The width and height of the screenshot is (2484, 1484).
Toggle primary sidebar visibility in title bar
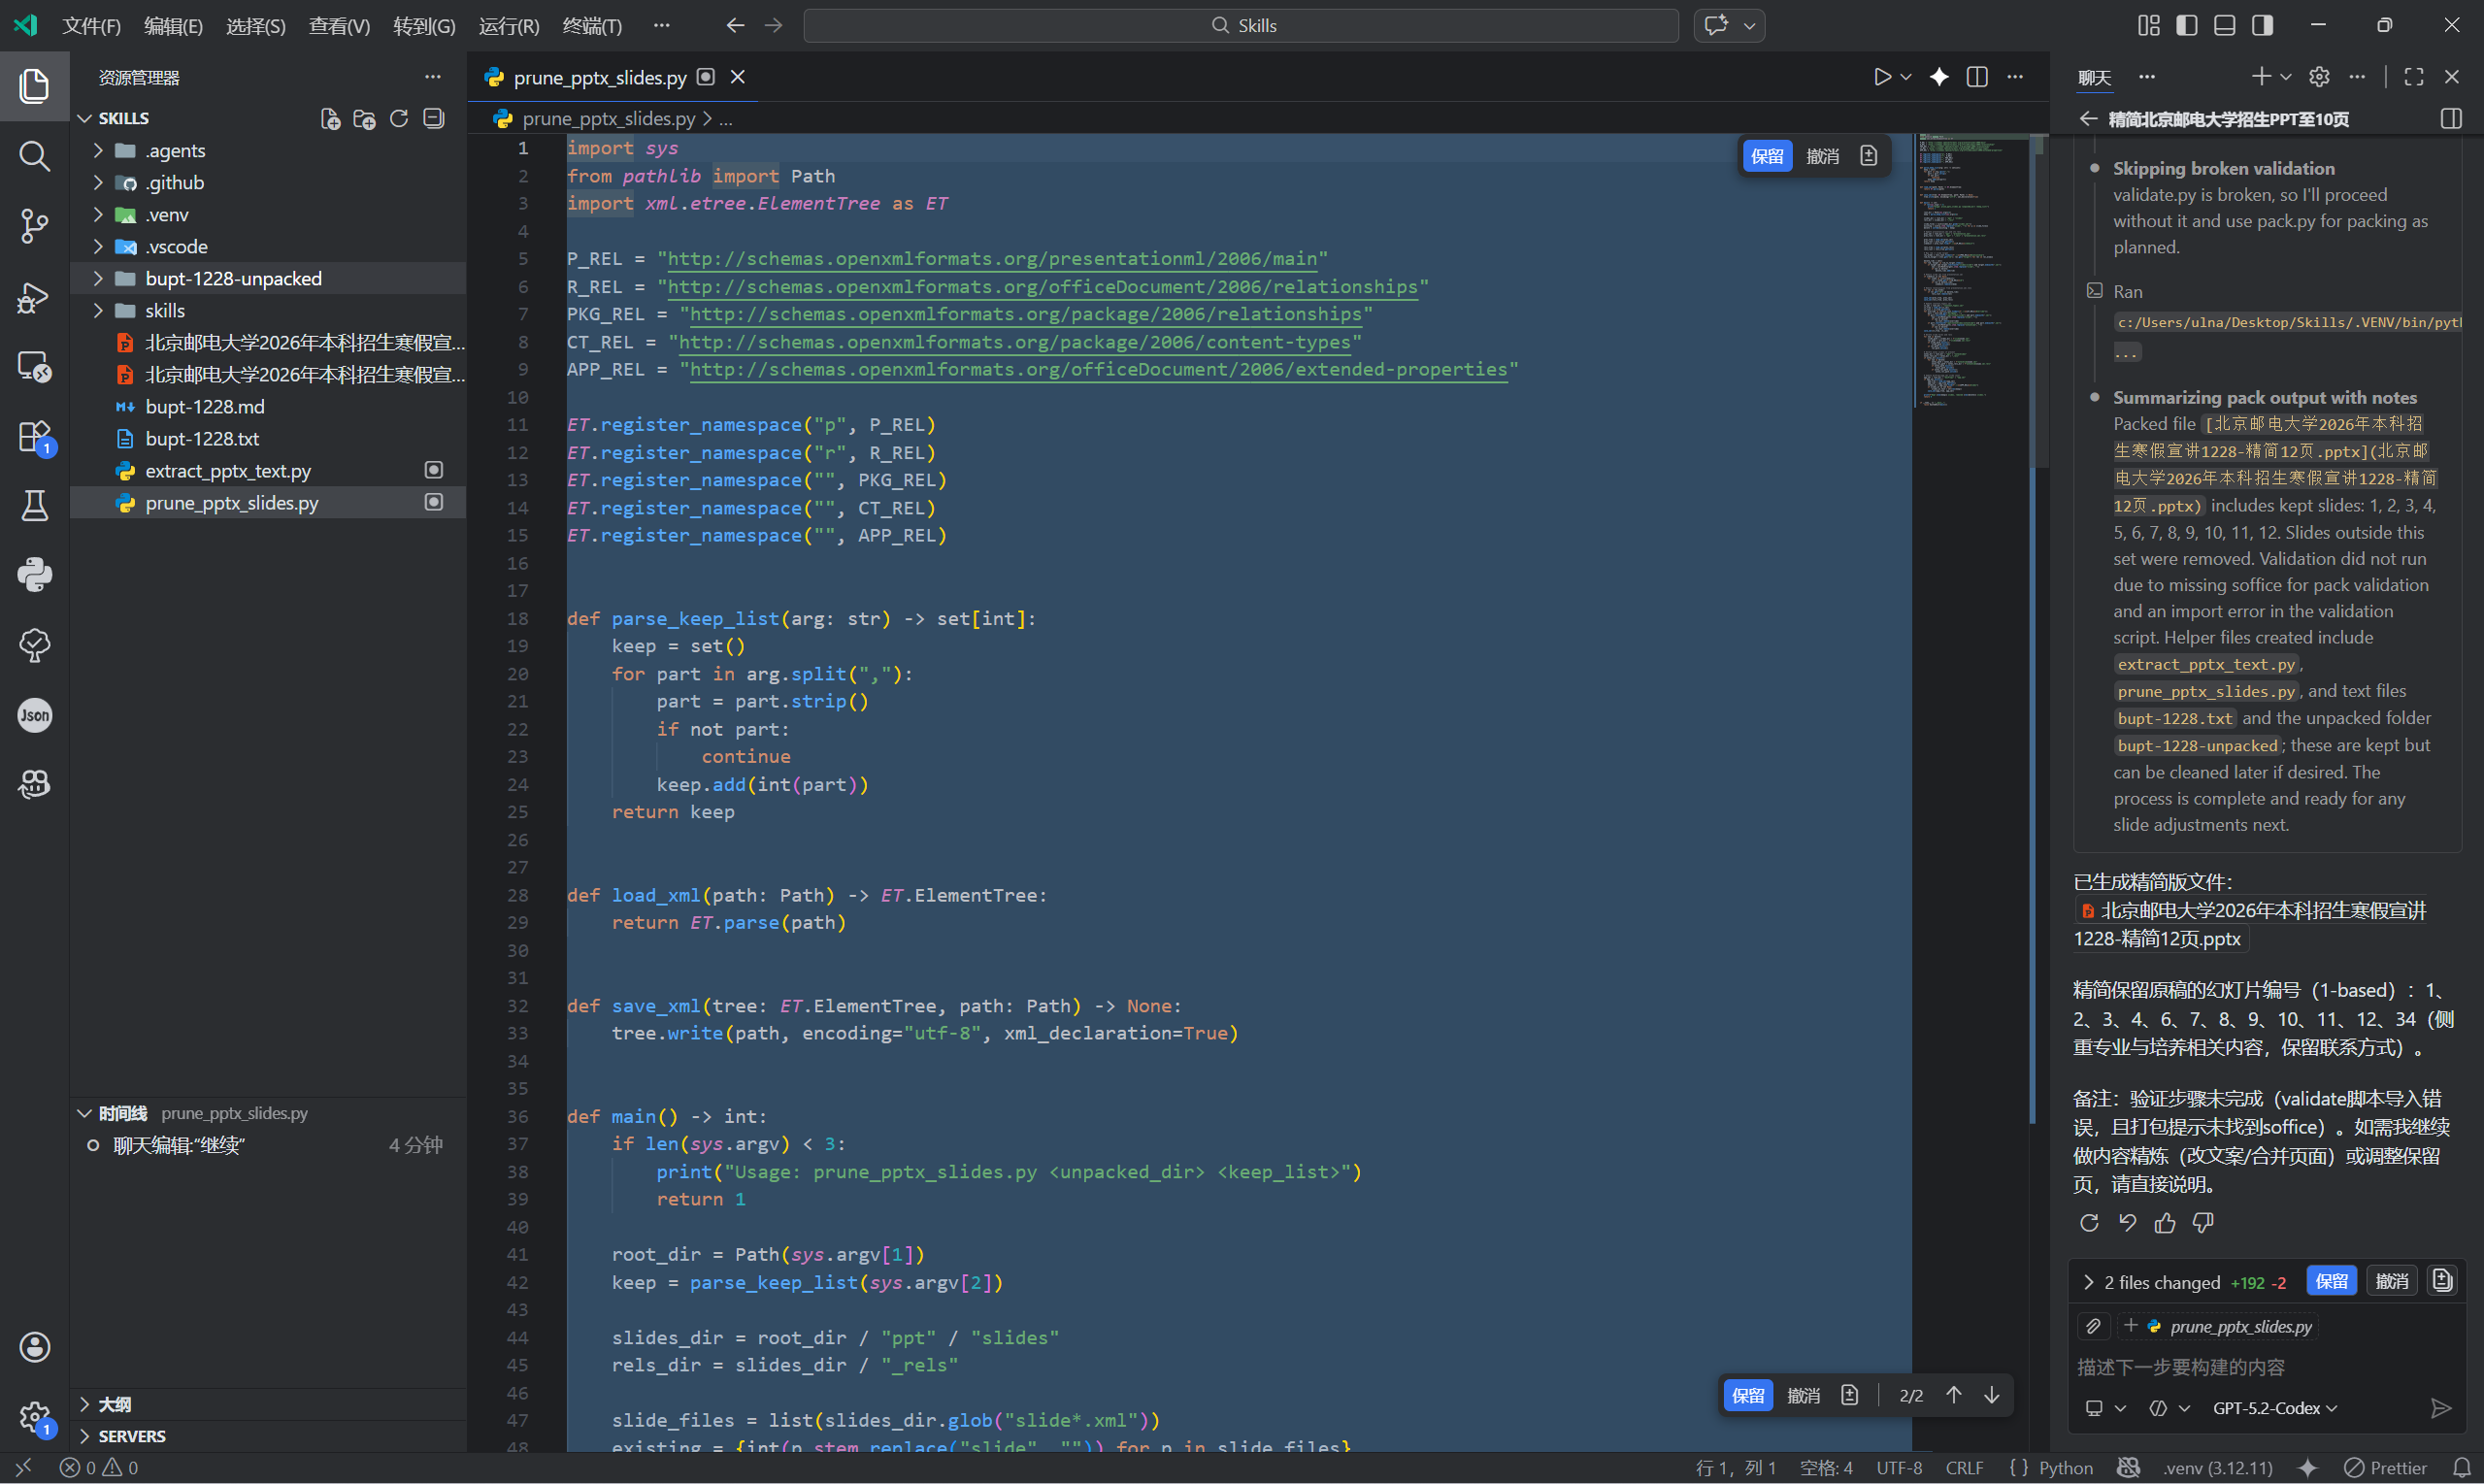tap(2187, 25)
